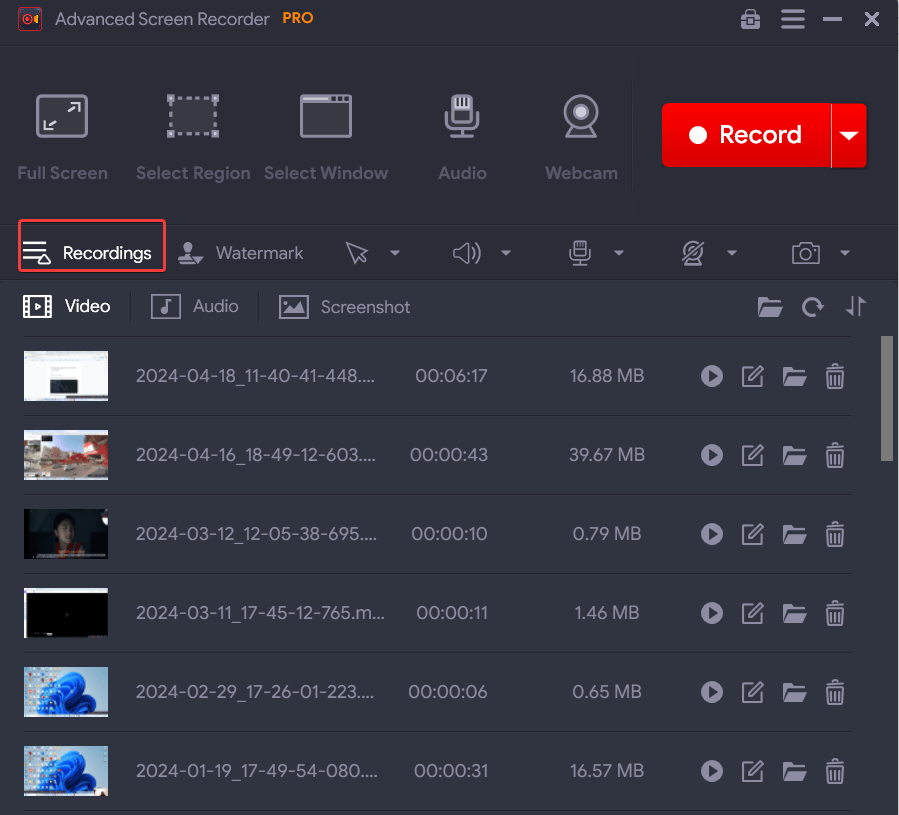Open the microphone selection dropdown

[620, 253]
